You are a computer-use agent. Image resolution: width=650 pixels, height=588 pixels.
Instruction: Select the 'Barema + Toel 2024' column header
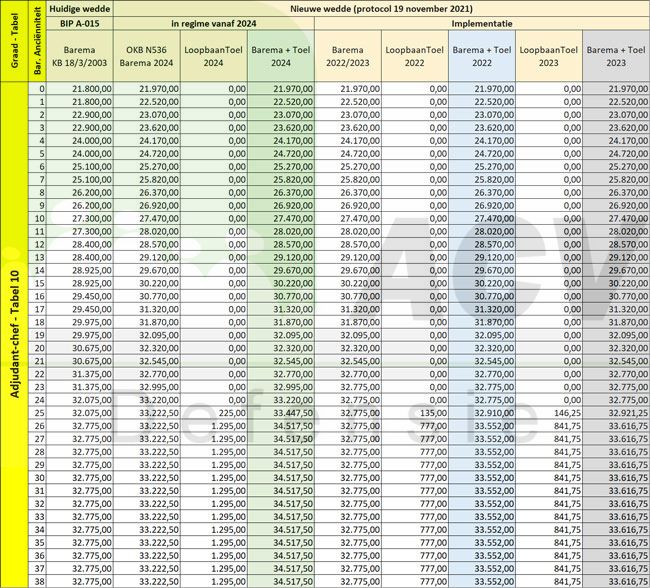point(281,56)
